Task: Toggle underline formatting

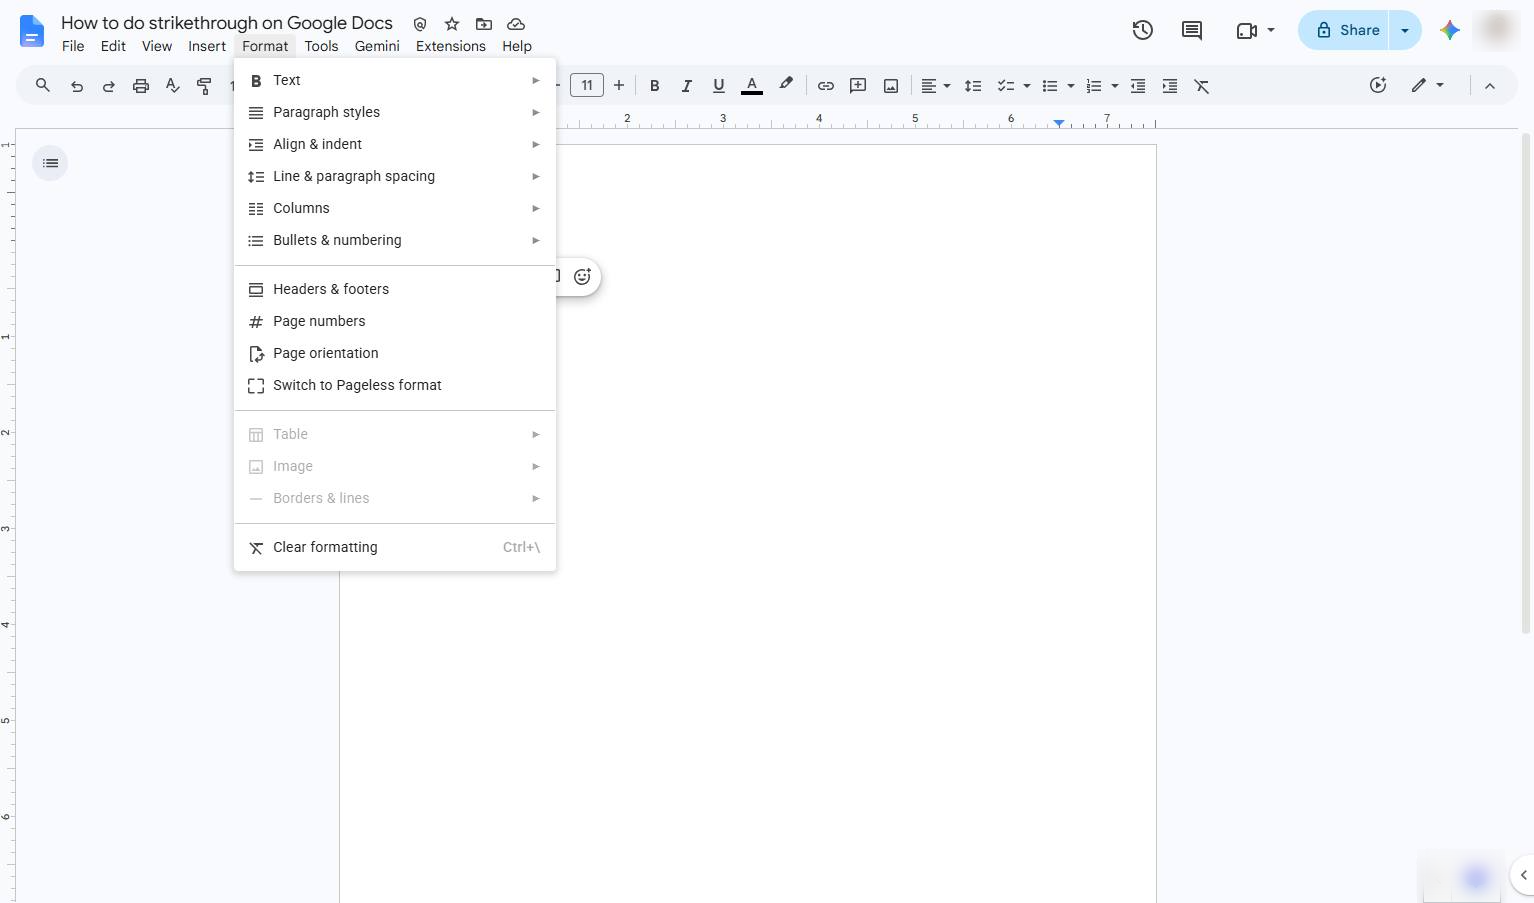Action: pos(719,86)
